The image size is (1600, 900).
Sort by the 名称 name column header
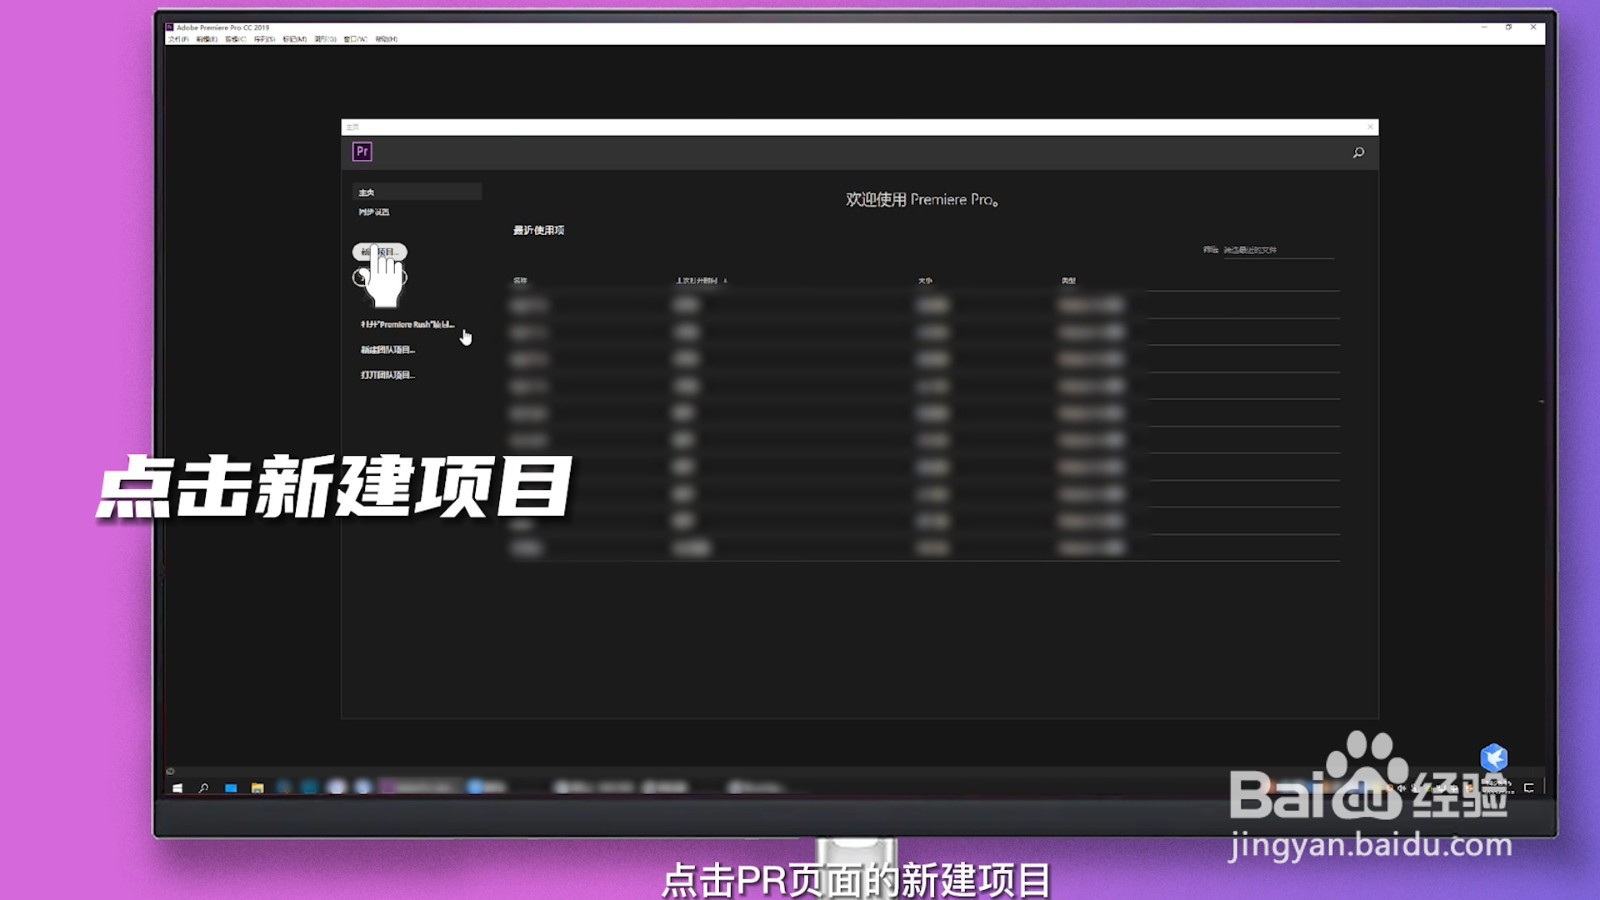520,281
